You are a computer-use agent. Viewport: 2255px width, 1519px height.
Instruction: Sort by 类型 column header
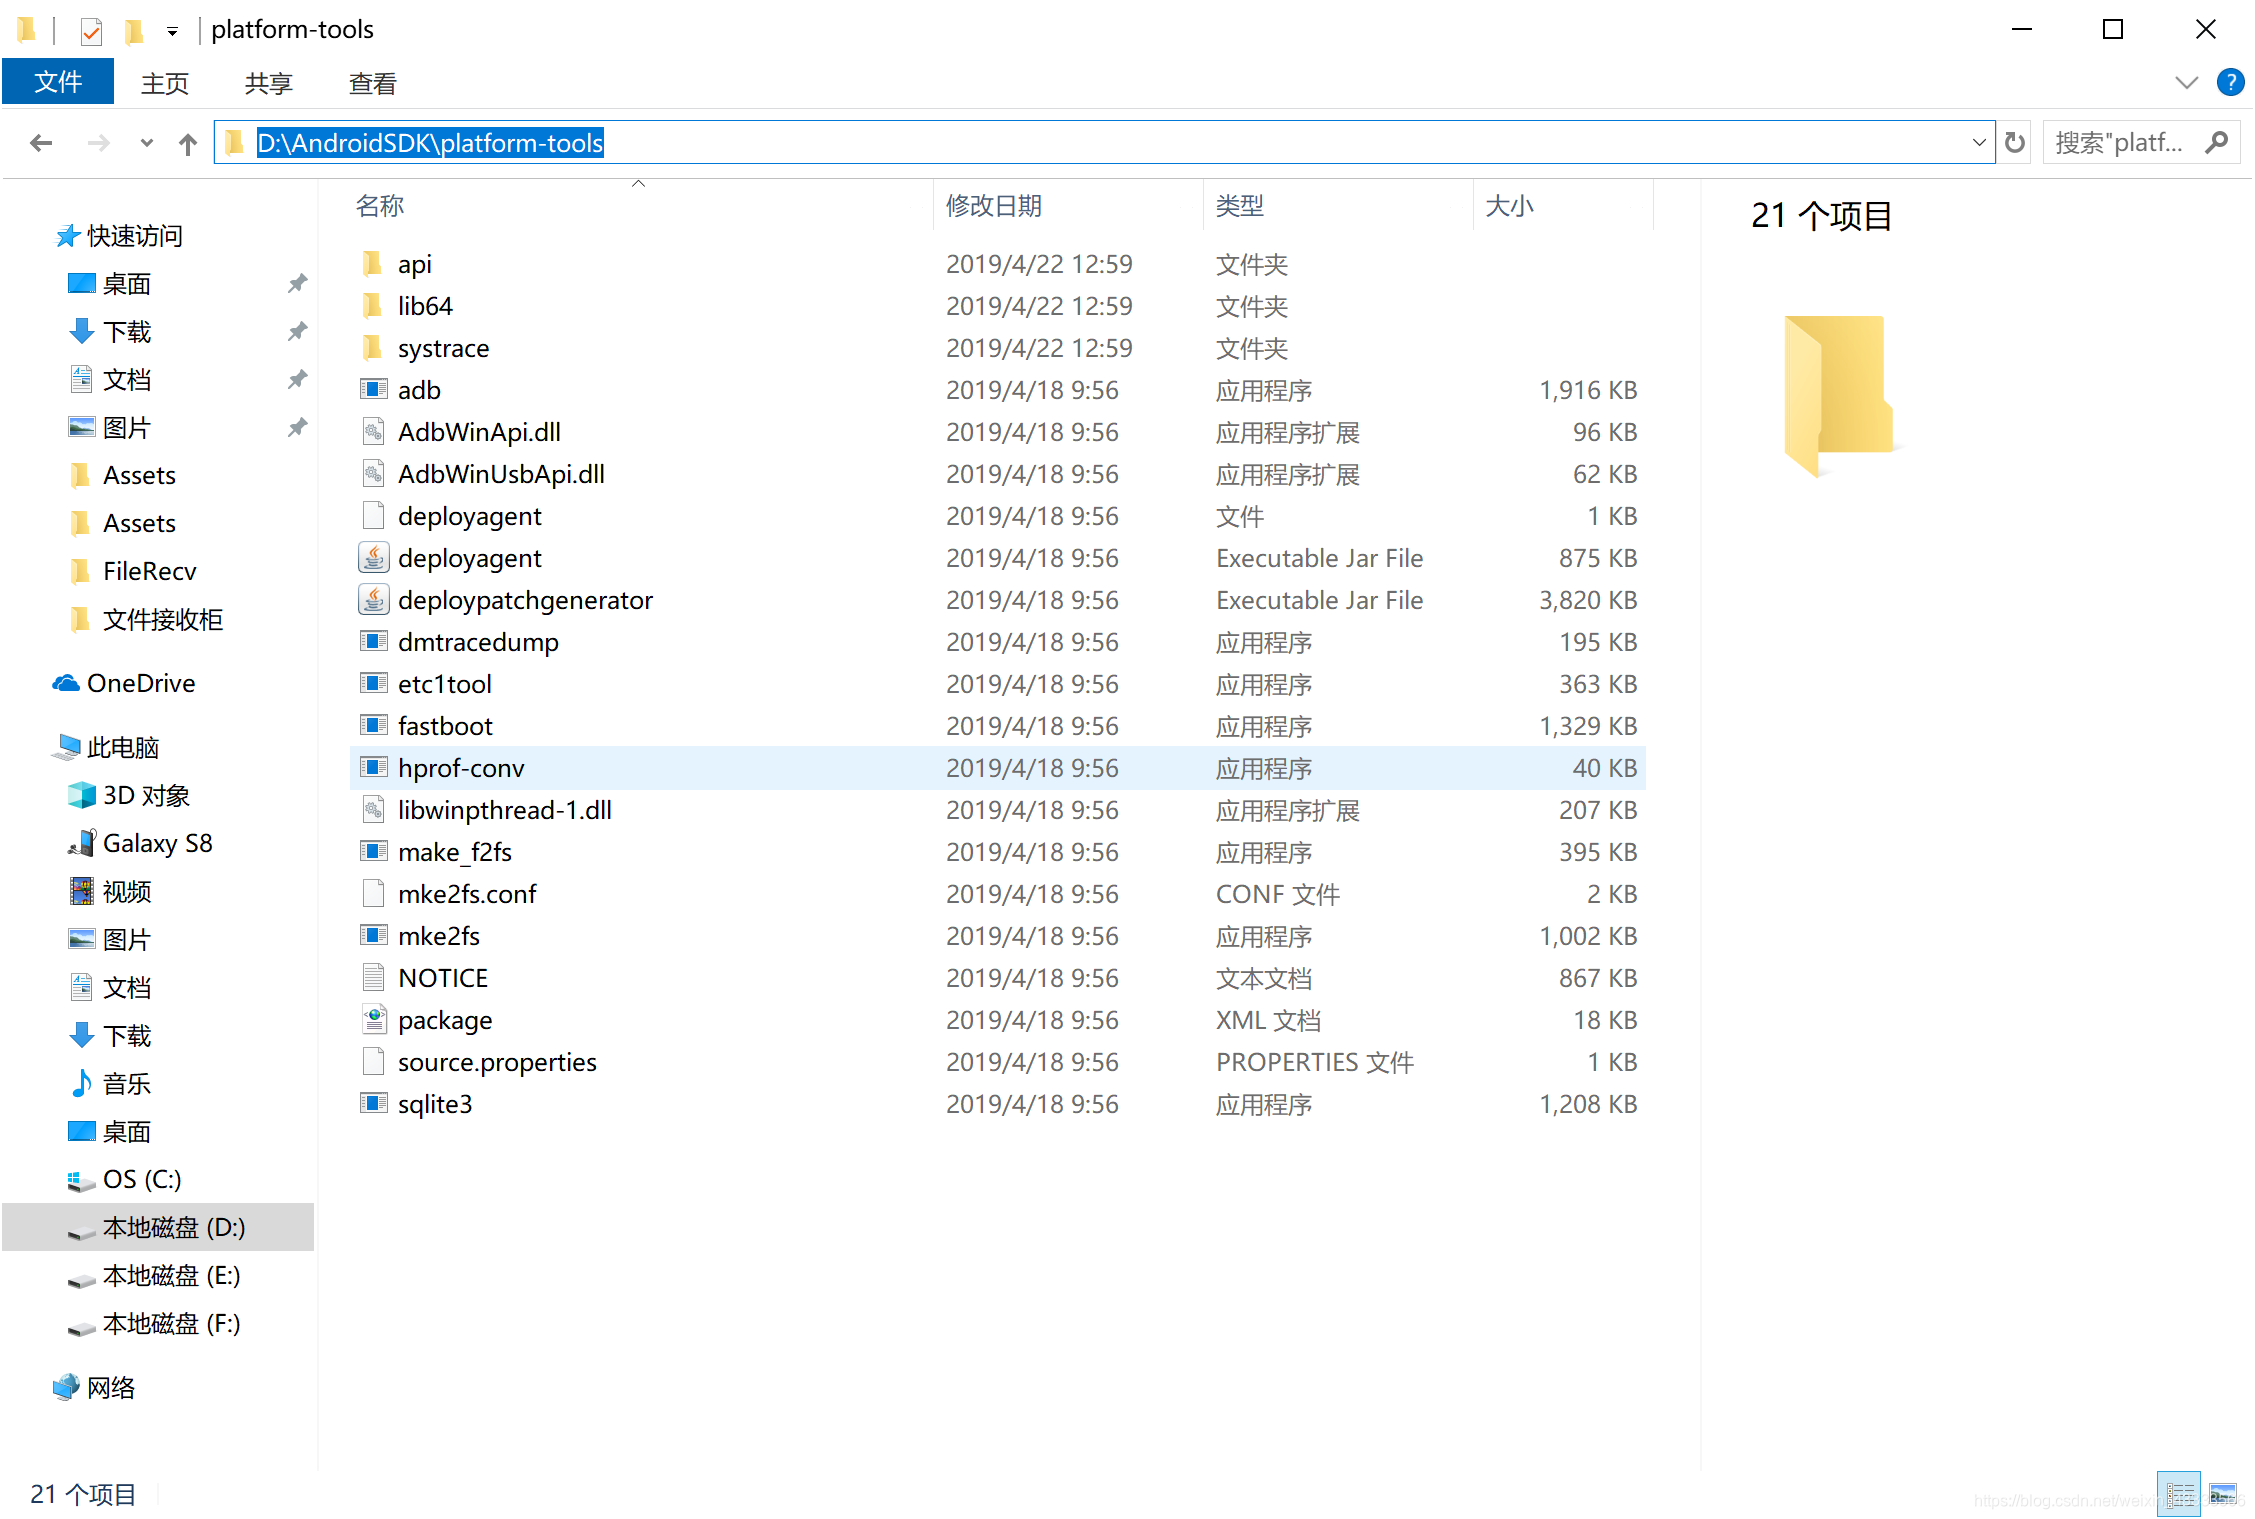[1240, 206]
